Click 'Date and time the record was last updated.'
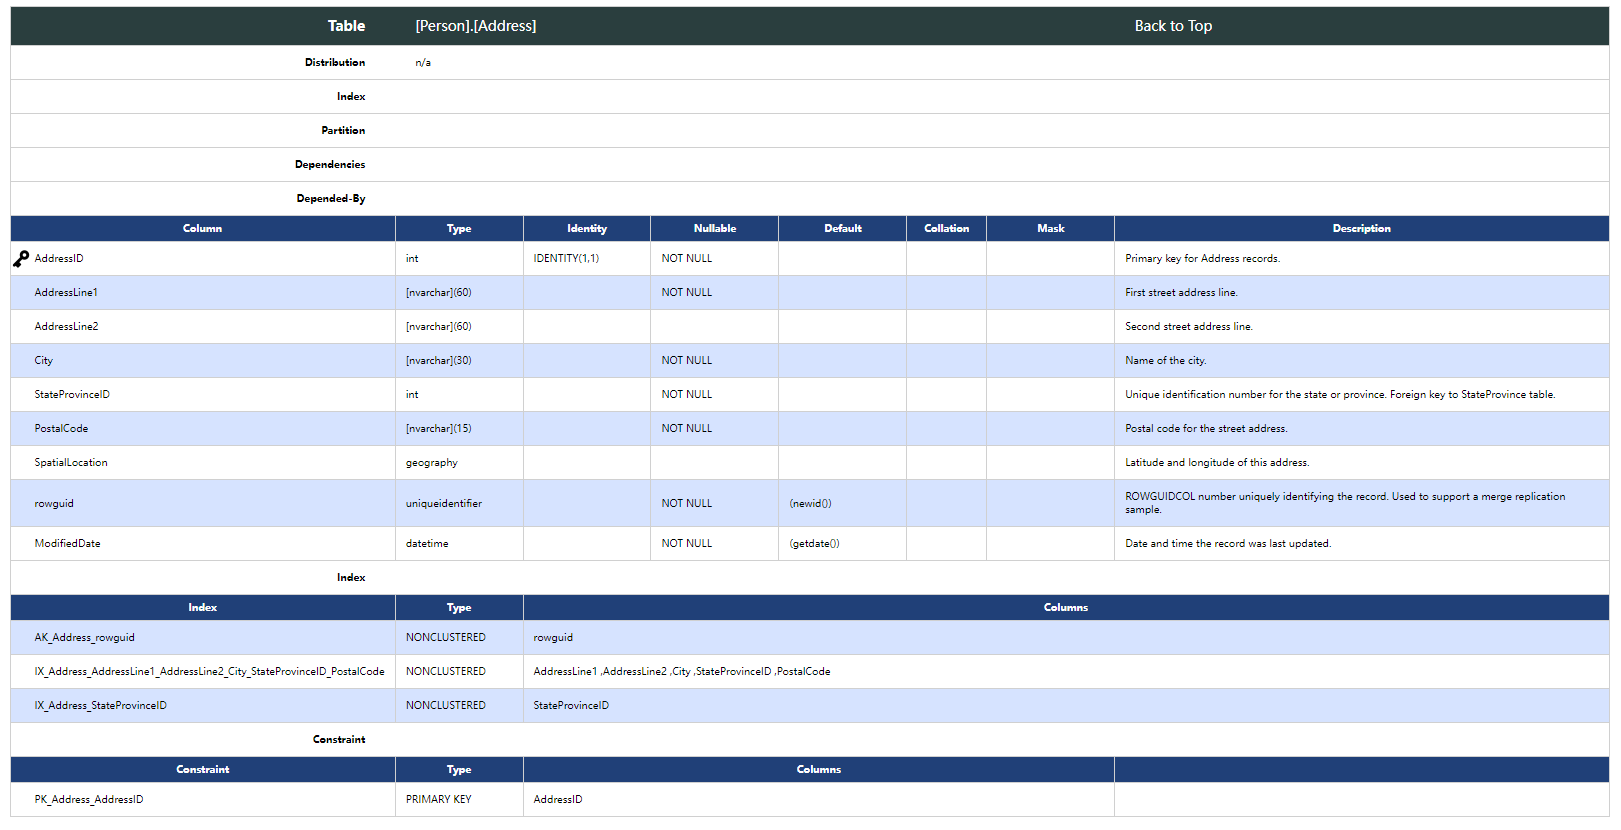The width and height of the screenshot is (1621, 830). click(1228, 544)
